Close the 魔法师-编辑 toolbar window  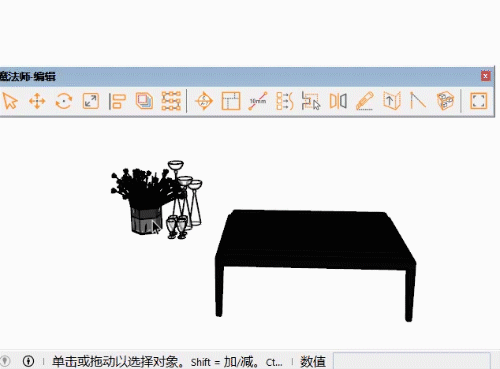[x=485, y=76]
